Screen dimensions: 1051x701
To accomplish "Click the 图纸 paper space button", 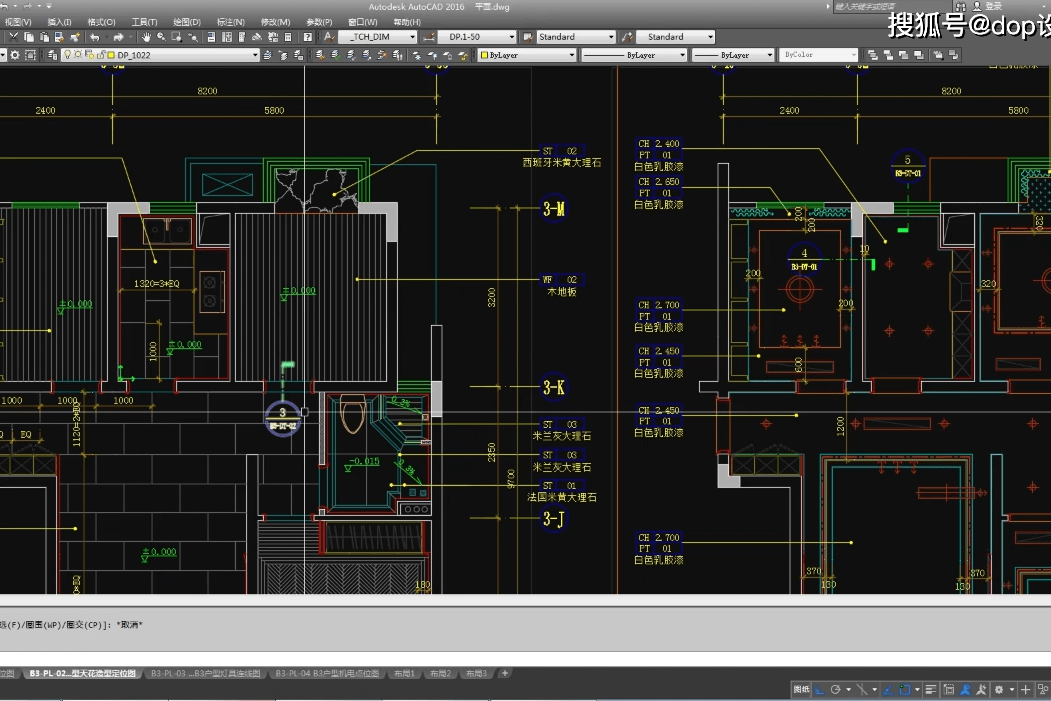I will tap(801, 690).
